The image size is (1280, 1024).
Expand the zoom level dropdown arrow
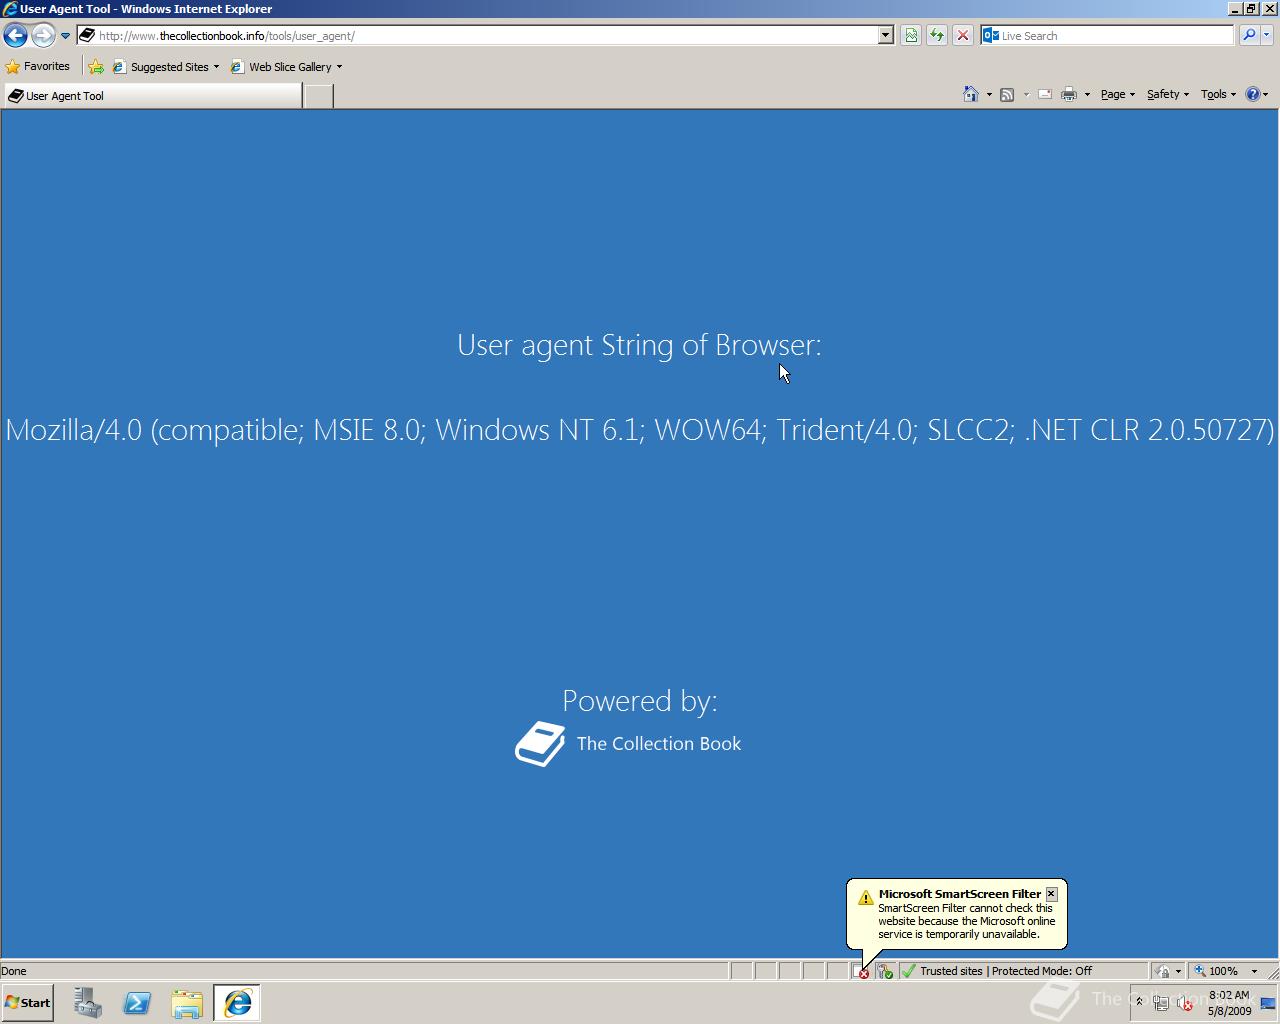coord(1254,971)
